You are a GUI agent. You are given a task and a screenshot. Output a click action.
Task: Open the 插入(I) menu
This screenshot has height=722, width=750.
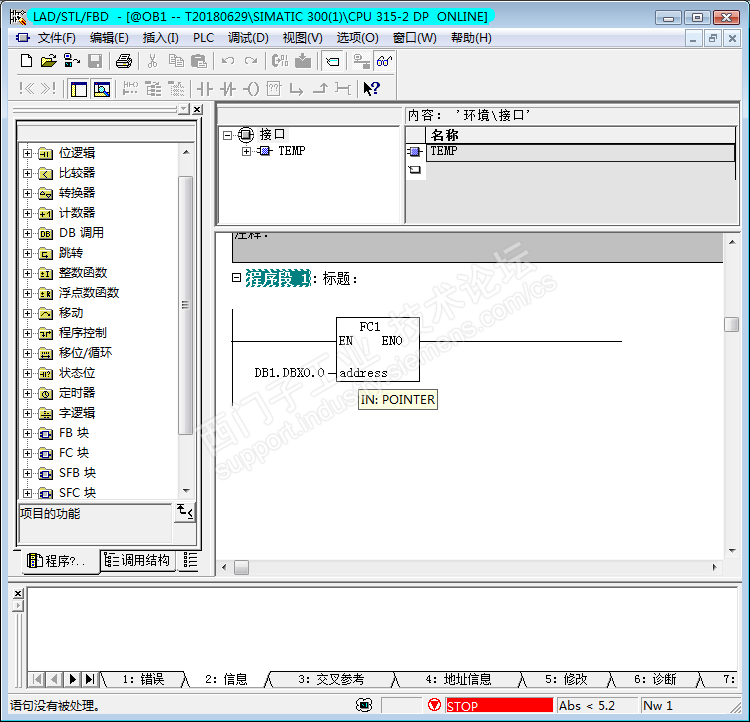(x=161, y=38)
